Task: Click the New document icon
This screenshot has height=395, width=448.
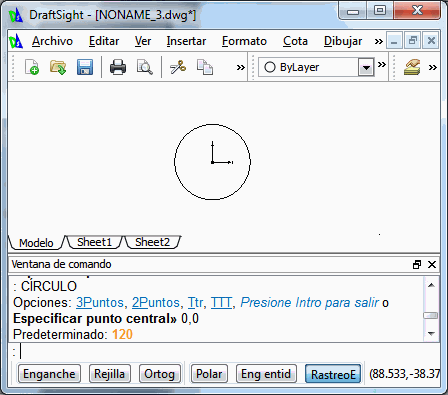Action: 32,67
